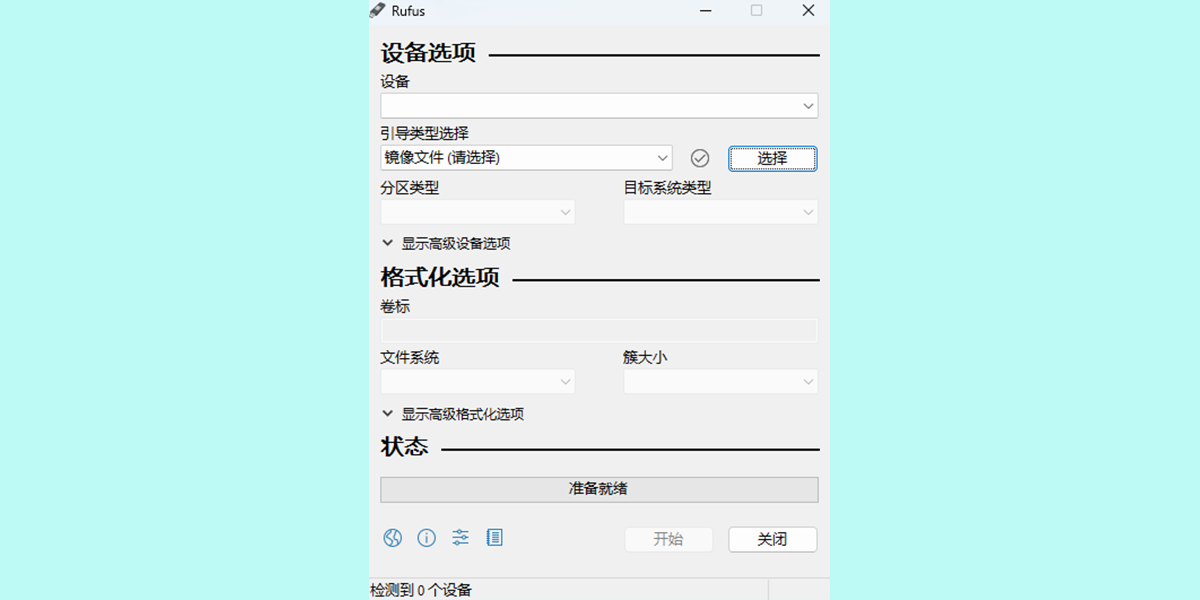Click the 开始 start button
Image resolution: width=1200 pixels, height=600 pixels.
pos(668,539)
